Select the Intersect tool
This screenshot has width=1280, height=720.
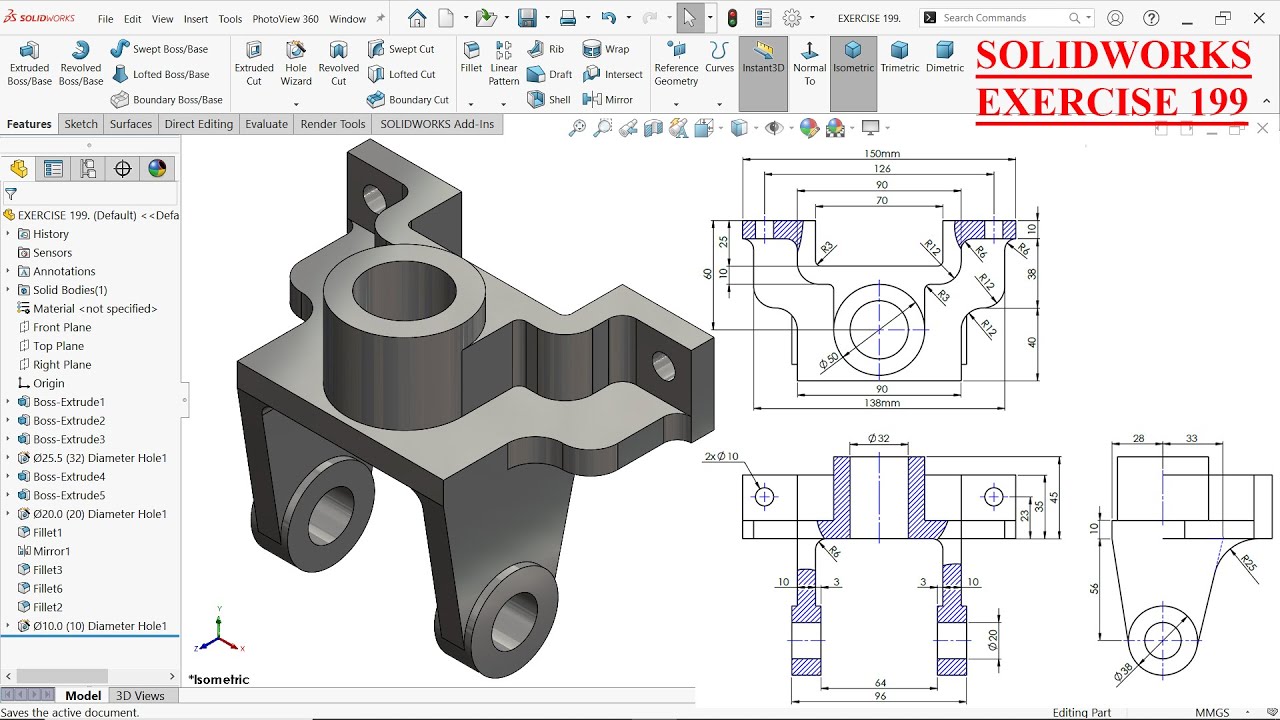612,74
